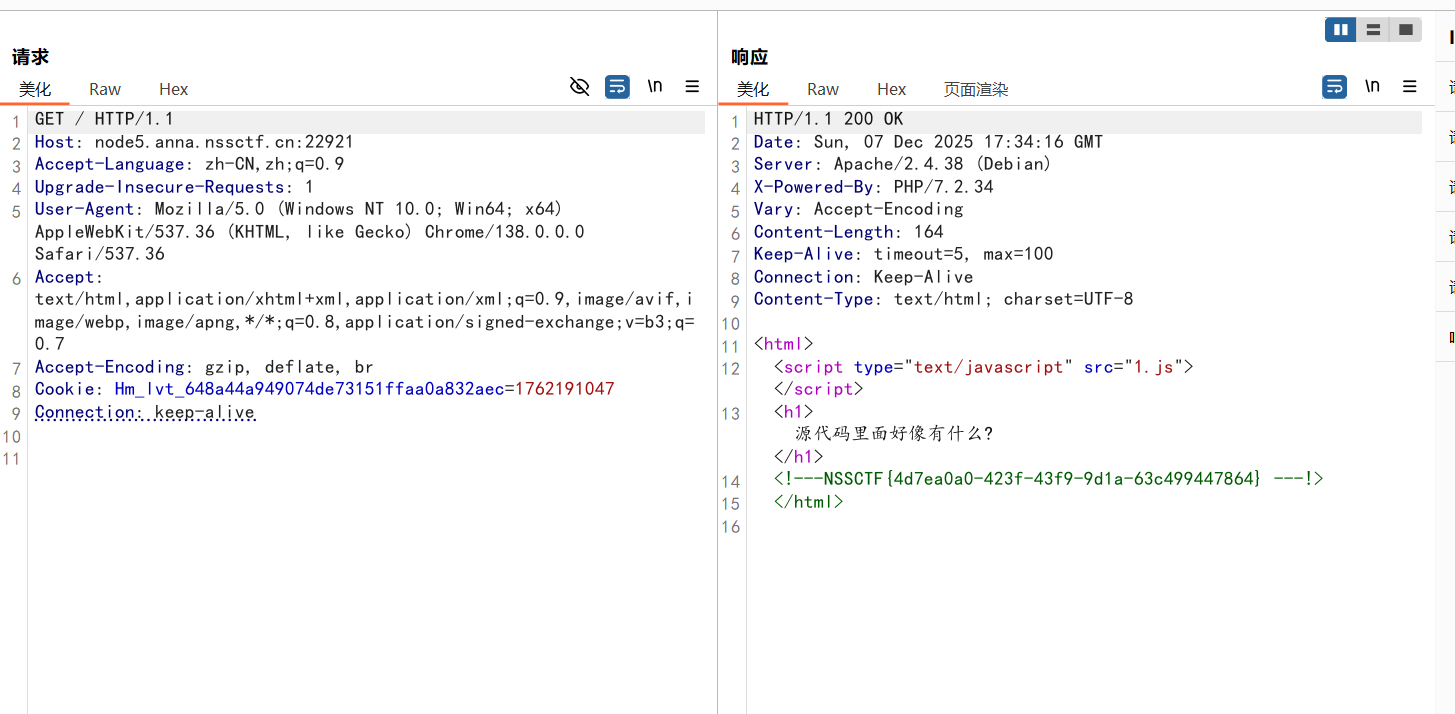The width and height of the screenshot is (1455, 714).
Task: Click the Cookie header line in the request
Action: coord(324,389)
